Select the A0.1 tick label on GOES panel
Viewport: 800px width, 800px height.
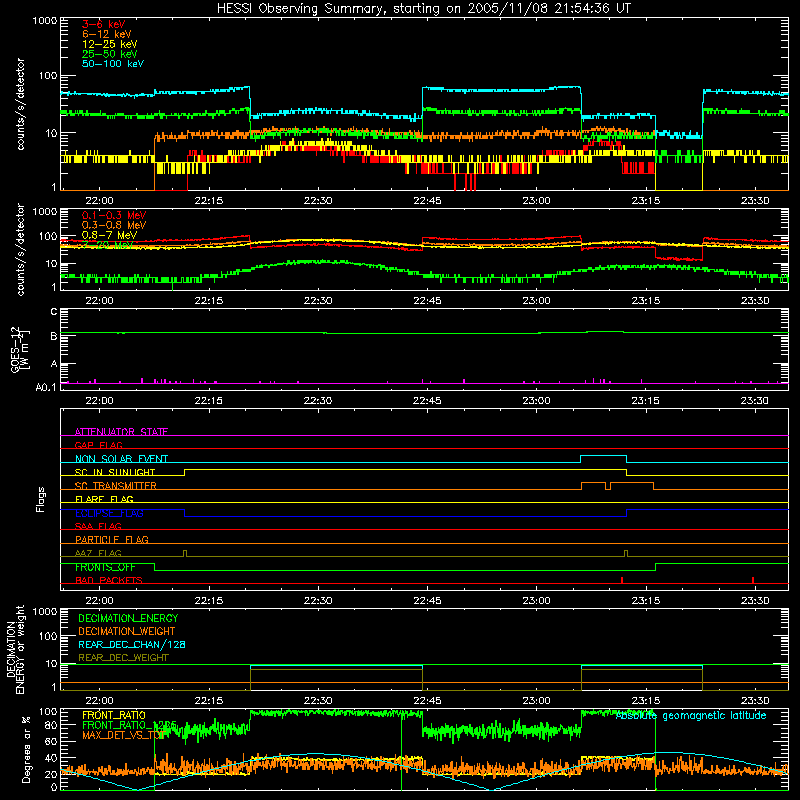coord(46,388)
